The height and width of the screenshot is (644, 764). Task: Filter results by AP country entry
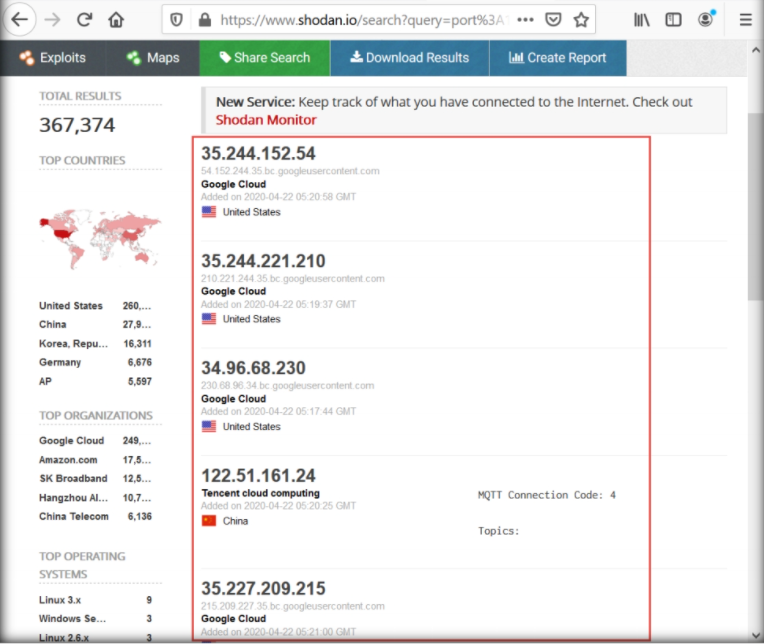point(45,381)
